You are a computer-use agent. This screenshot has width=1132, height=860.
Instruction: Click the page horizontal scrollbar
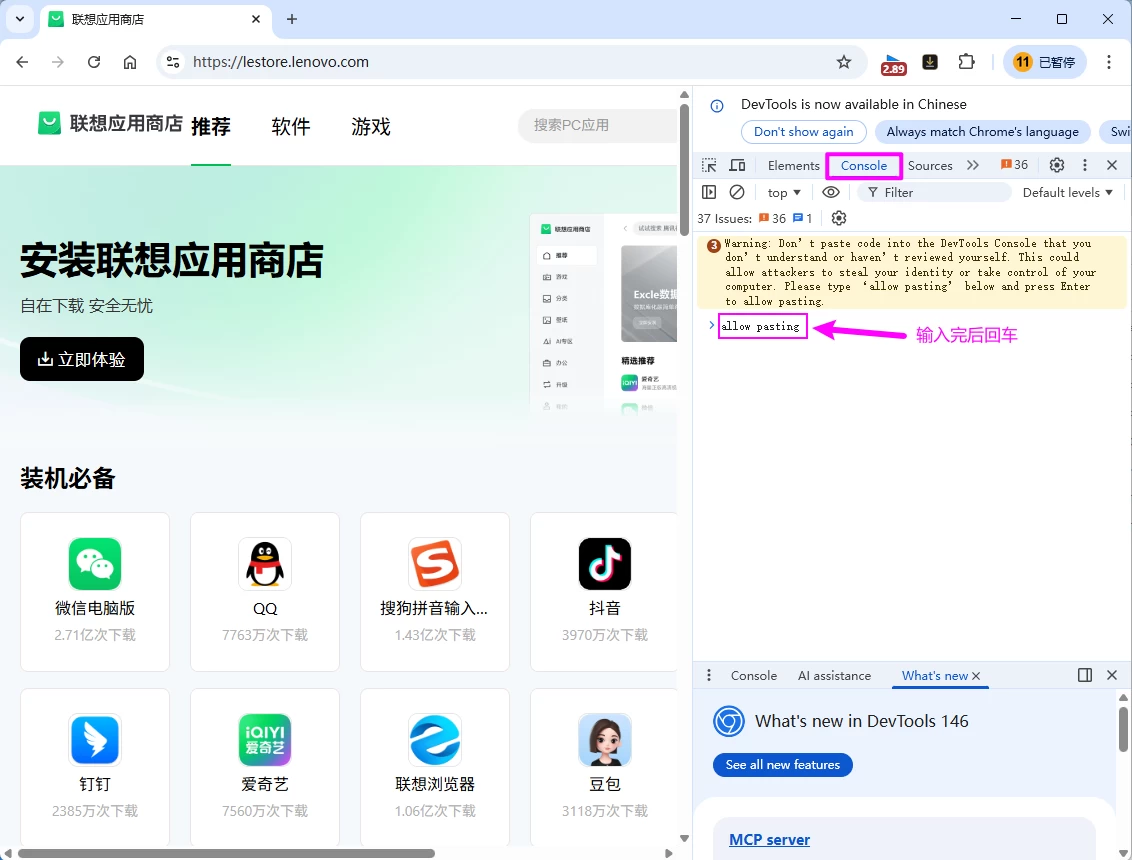point(226,854)
